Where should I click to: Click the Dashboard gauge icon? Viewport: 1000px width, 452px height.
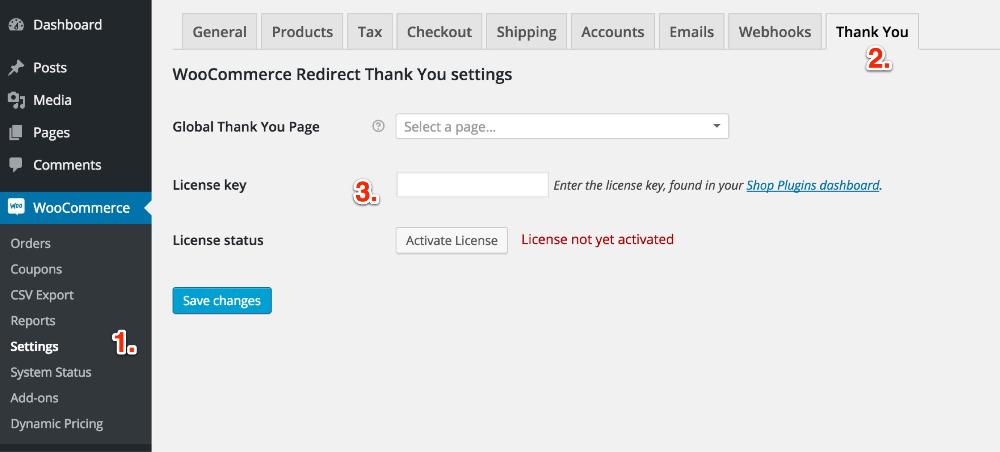(16, 24)
